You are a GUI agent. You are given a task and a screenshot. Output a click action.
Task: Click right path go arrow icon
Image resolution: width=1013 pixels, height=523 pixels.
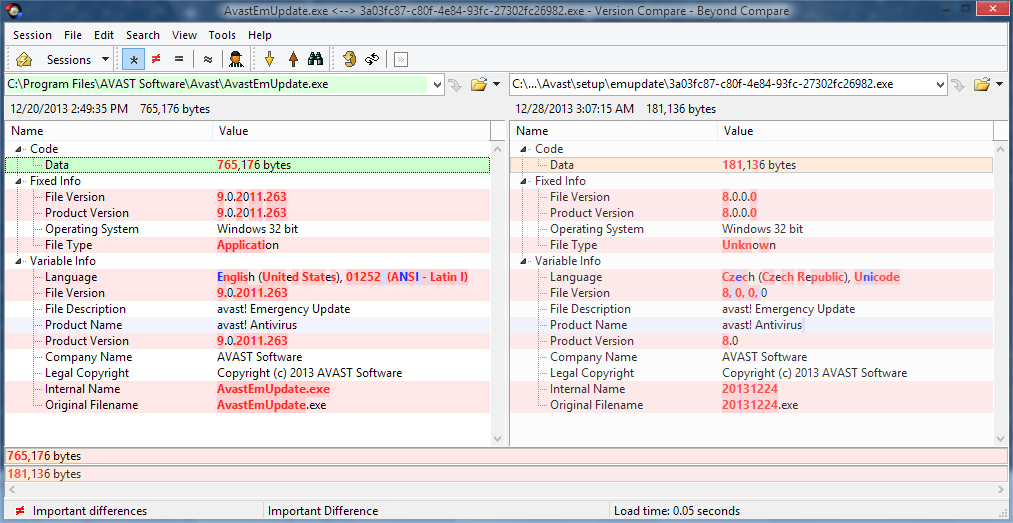(x=958, y=85)
